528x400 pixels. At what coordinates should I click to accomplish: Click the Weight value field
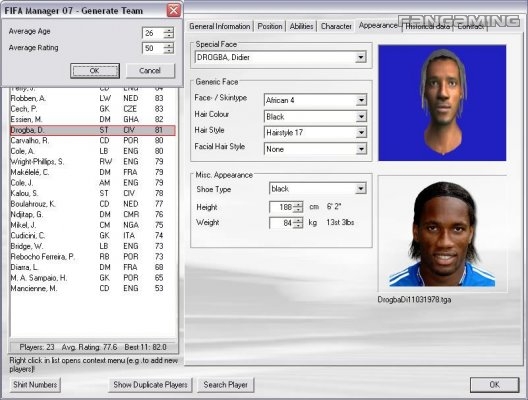coord(281,223)
